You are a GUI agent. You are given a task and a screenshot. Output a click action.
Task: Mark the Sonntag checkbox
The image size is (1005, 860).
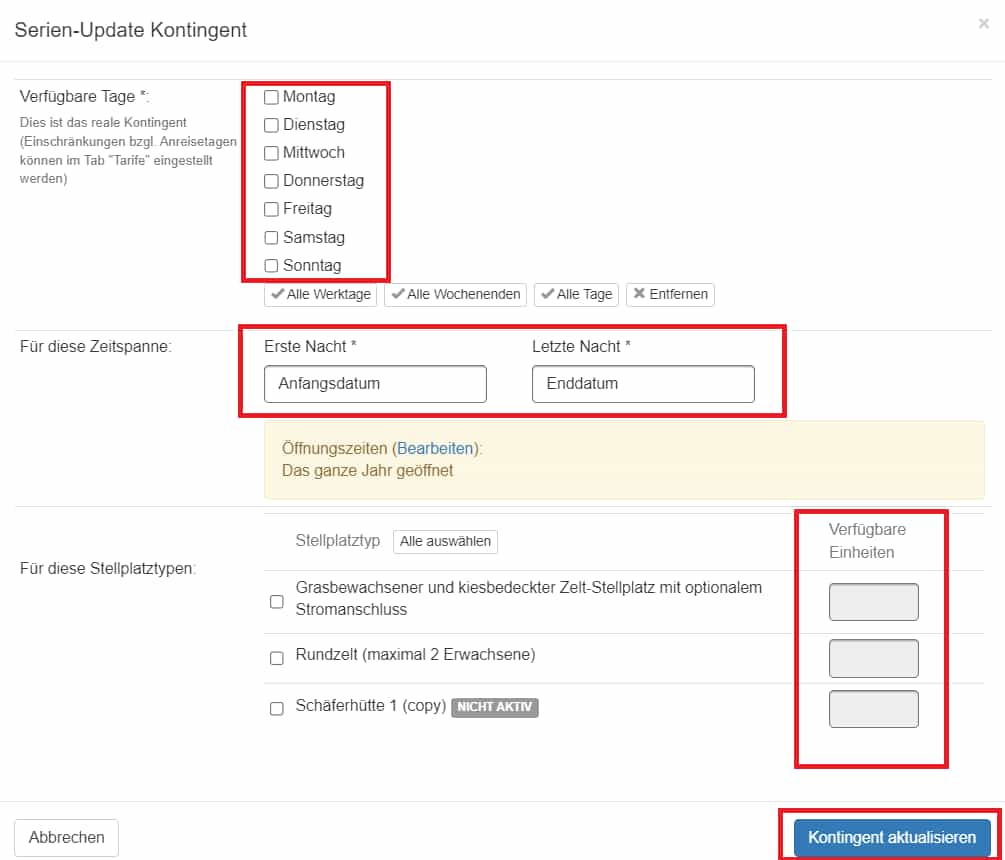click(x=271, y=265)
